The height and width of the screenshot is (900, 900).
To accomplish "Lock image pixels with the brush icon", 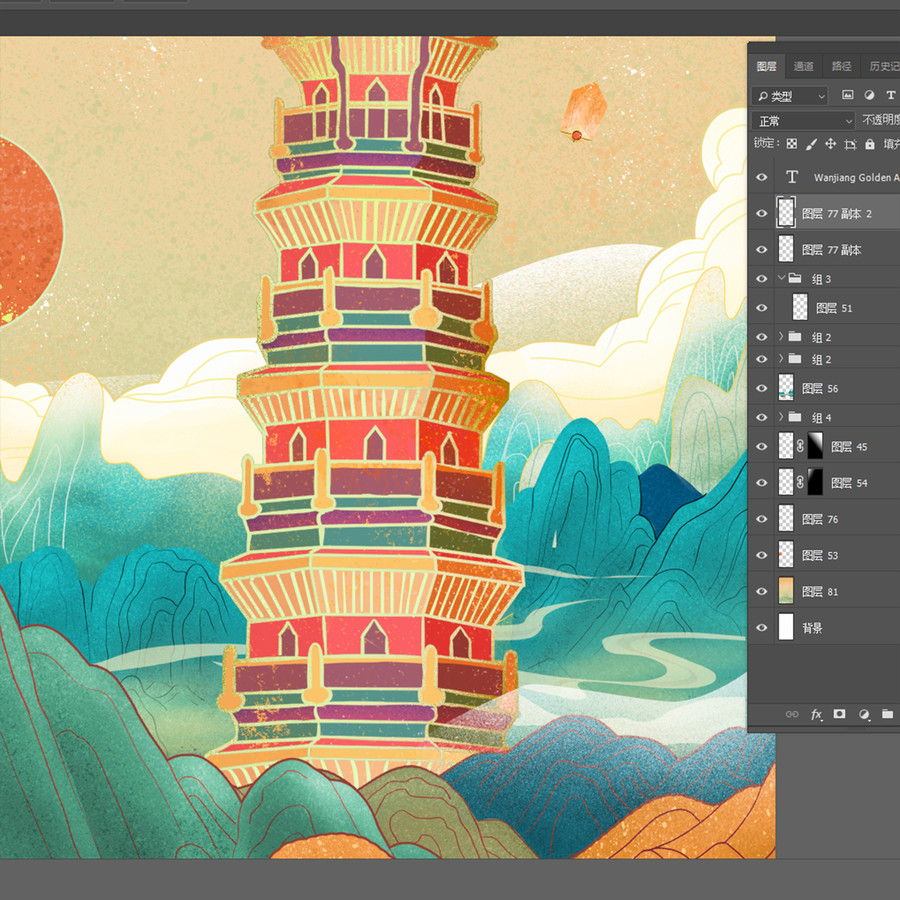I will [x=811, y=144].
